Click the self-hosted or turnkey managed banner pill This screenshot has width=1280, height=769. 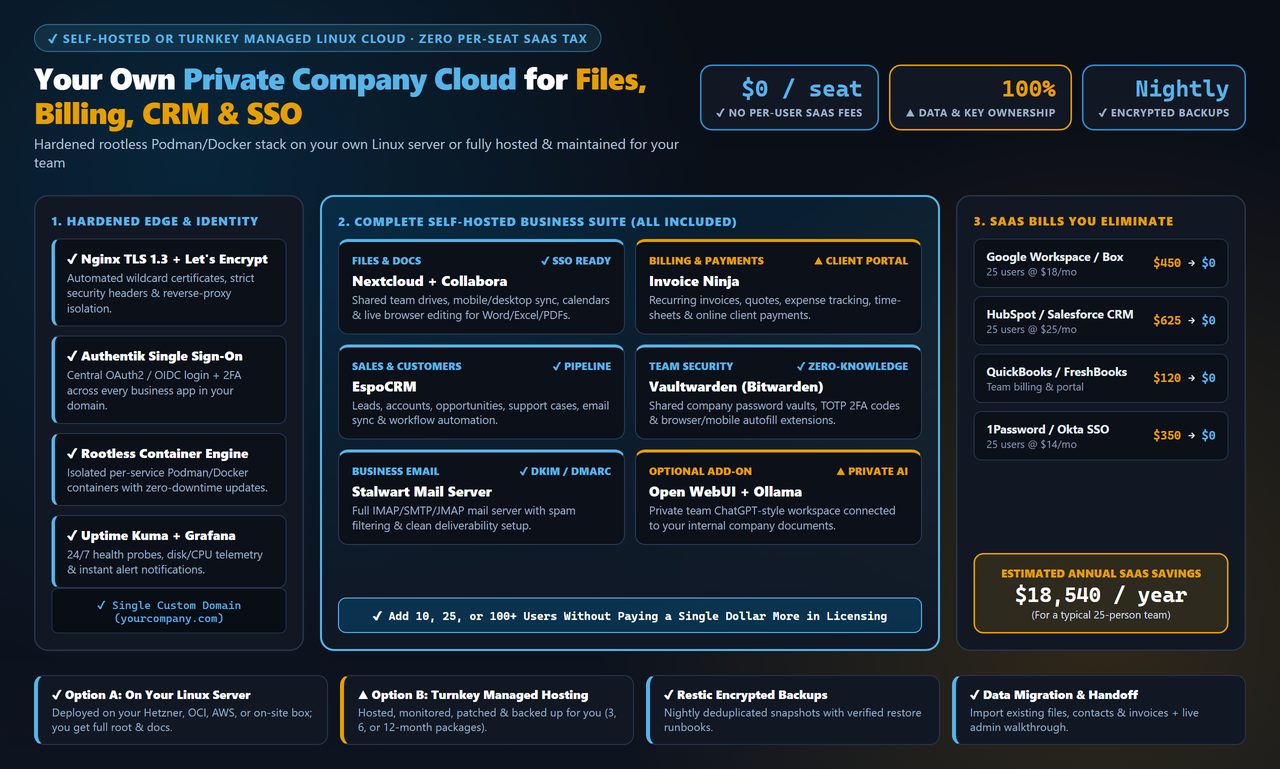pos(317,38)
